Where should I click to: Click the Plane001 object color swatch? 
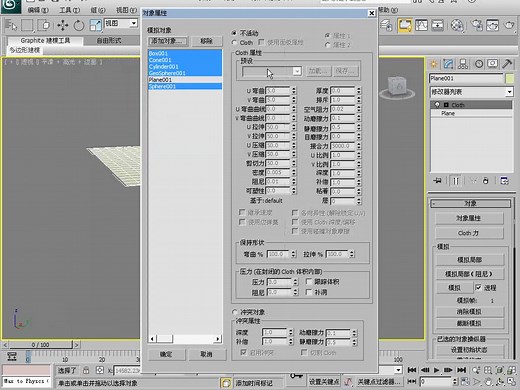(x=510, y=79)
